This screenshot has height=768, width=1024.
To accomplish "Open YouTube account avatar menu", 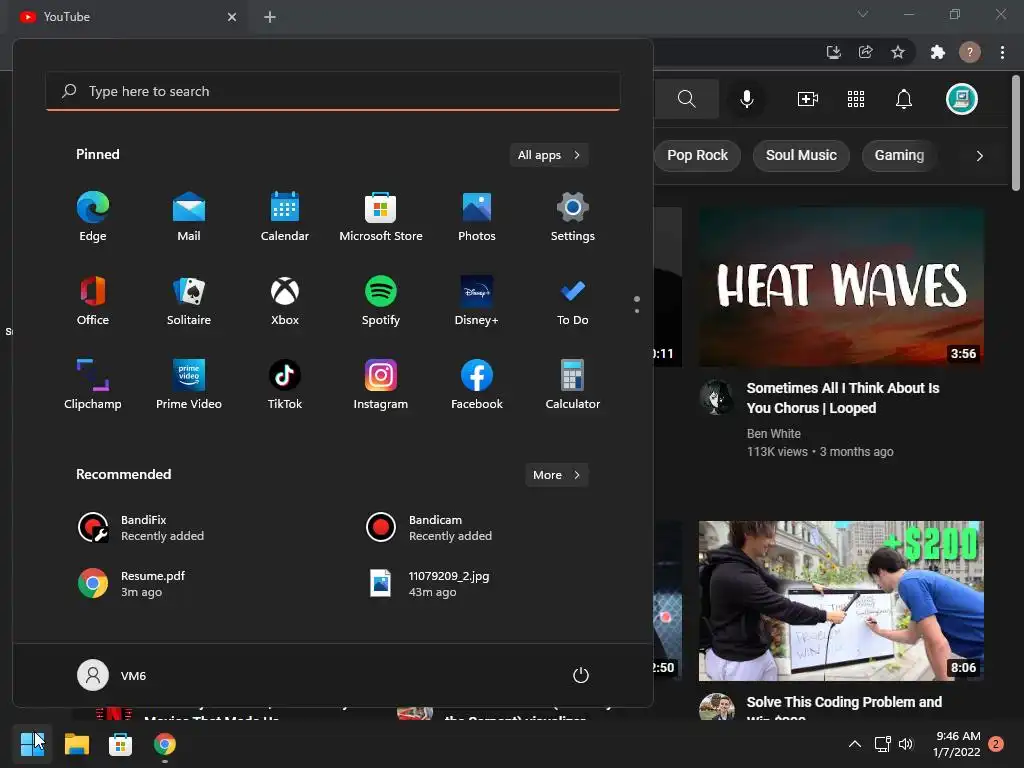I will [961, 99].
